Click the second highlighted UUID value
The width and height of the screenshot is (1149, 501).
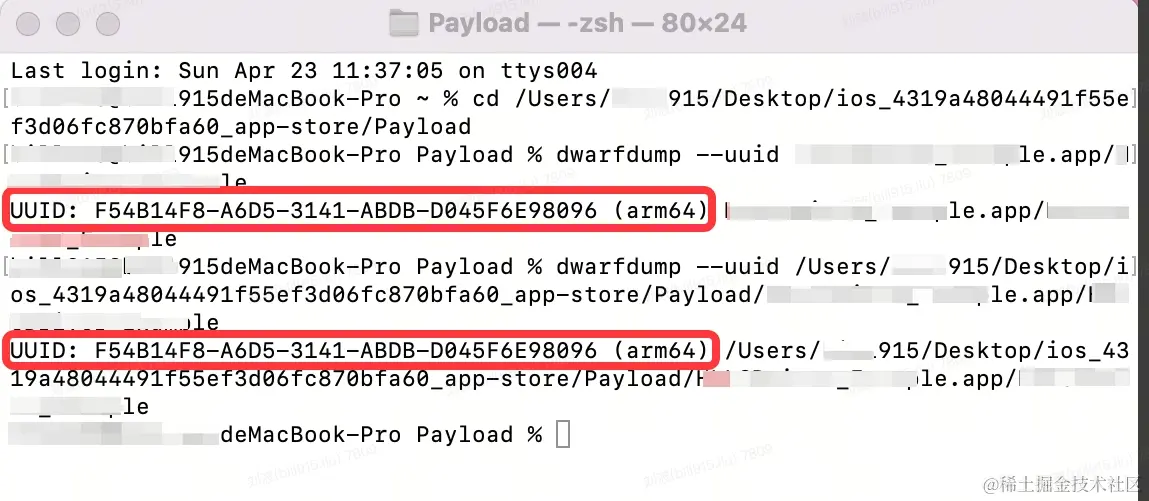(x=346, y=352)
